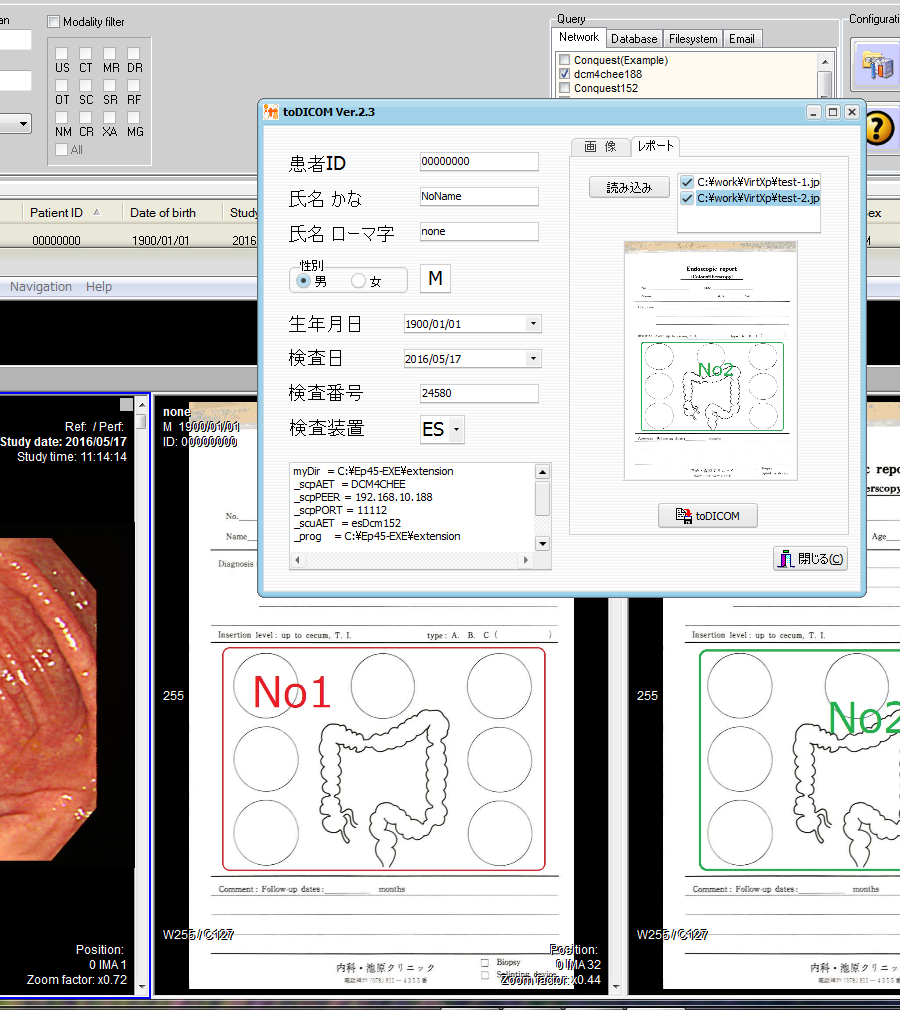Toggle the Conquest152 server checkbox
This screenshot has height=1010, width=900.
pos(565,88)
